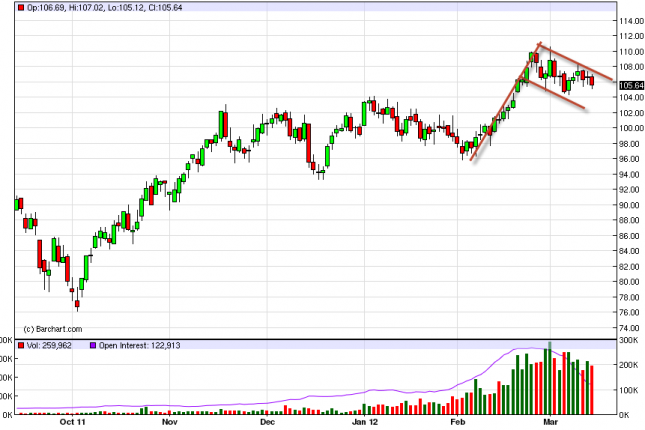Click the final red candle beside 105.64 tag
The image size is (645, 430).
point(592,81)
